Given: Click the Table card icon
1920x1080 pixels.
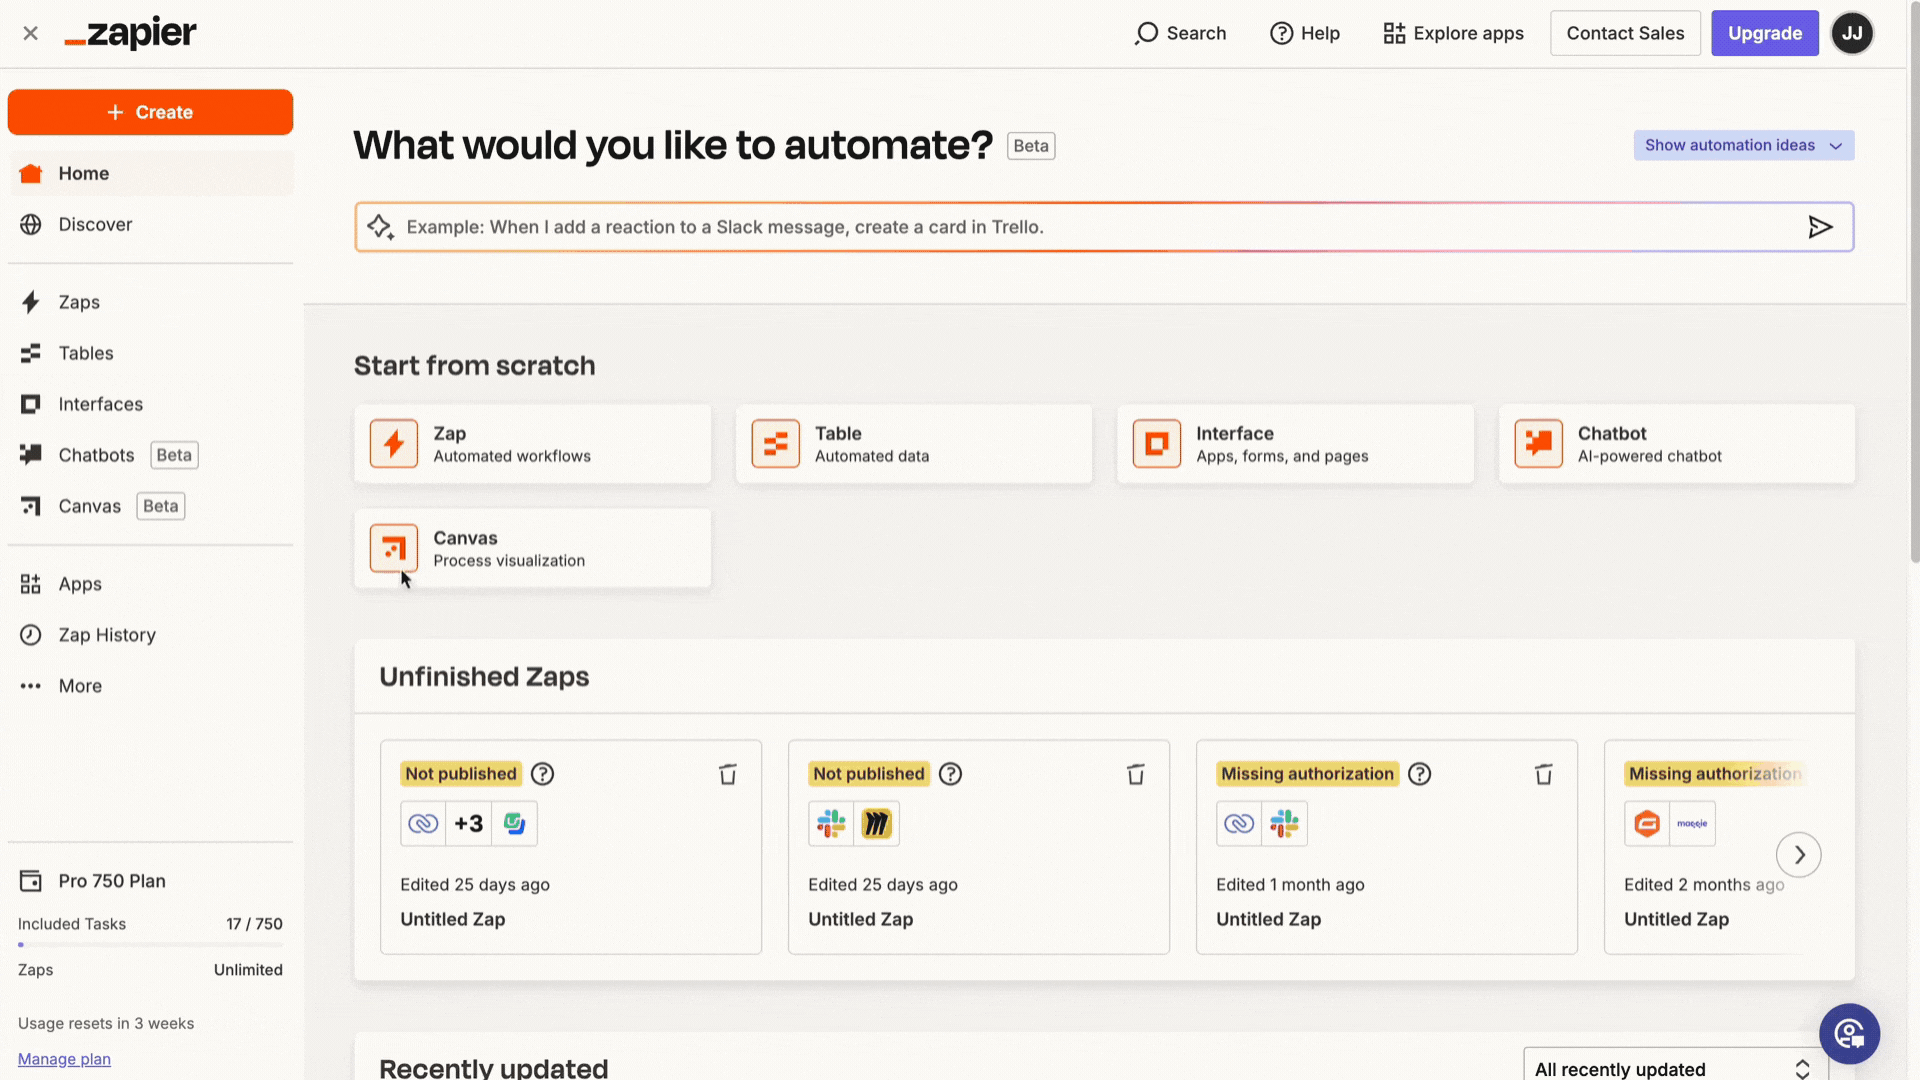Looking at the screenshot, I should [x=775, y=444].
